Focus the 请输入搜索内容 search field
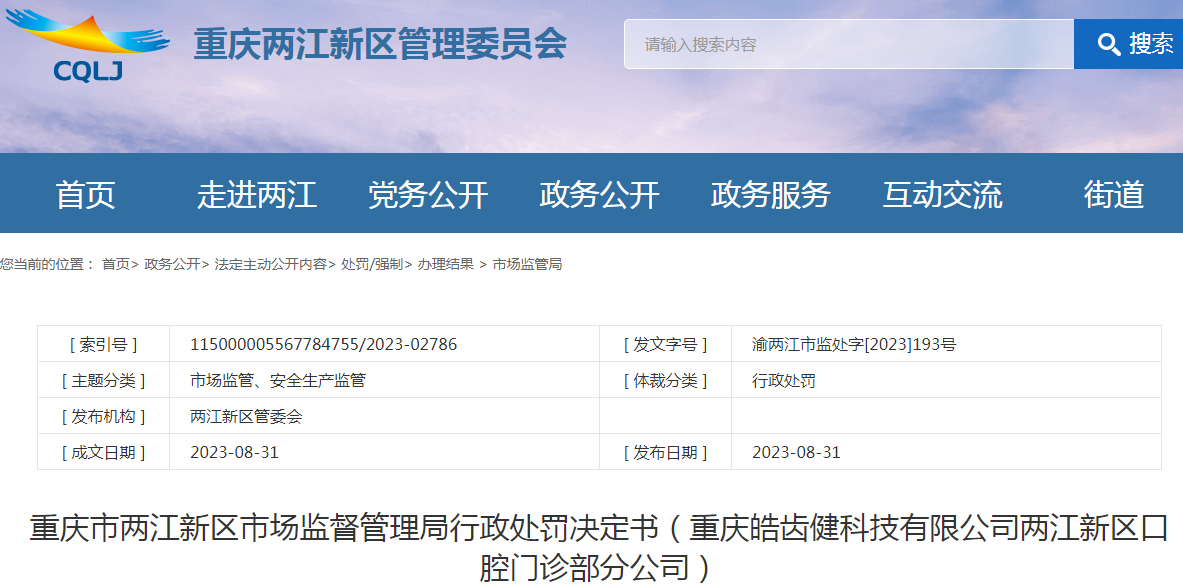 coord(848,44)
